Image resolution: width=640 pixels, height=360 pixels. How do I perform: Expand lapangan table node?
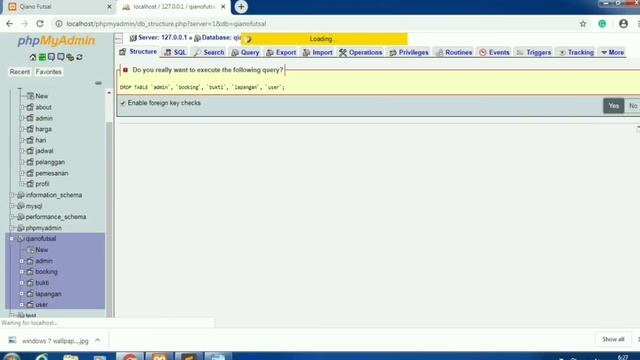[22, 293]
